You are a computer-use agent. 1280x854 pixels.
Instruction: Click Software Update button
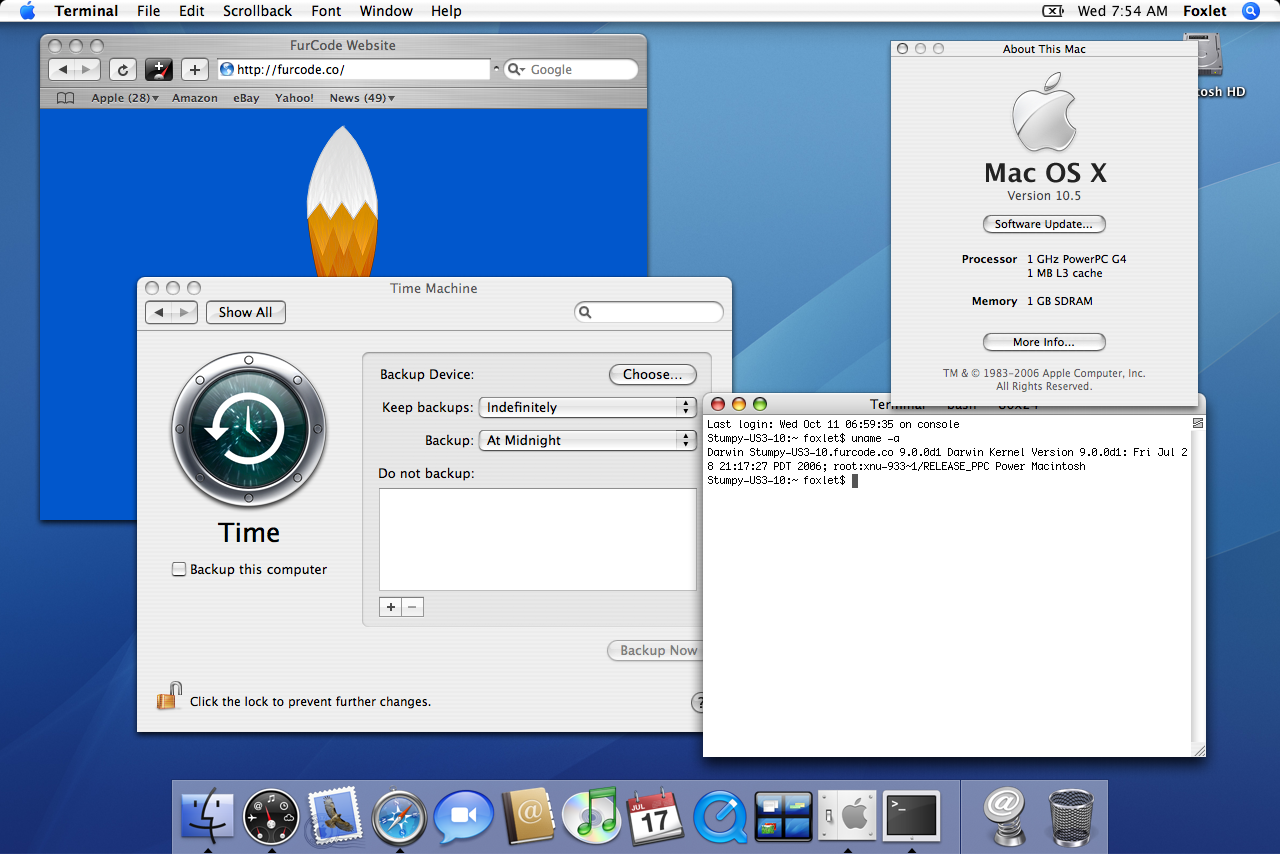1044,224
